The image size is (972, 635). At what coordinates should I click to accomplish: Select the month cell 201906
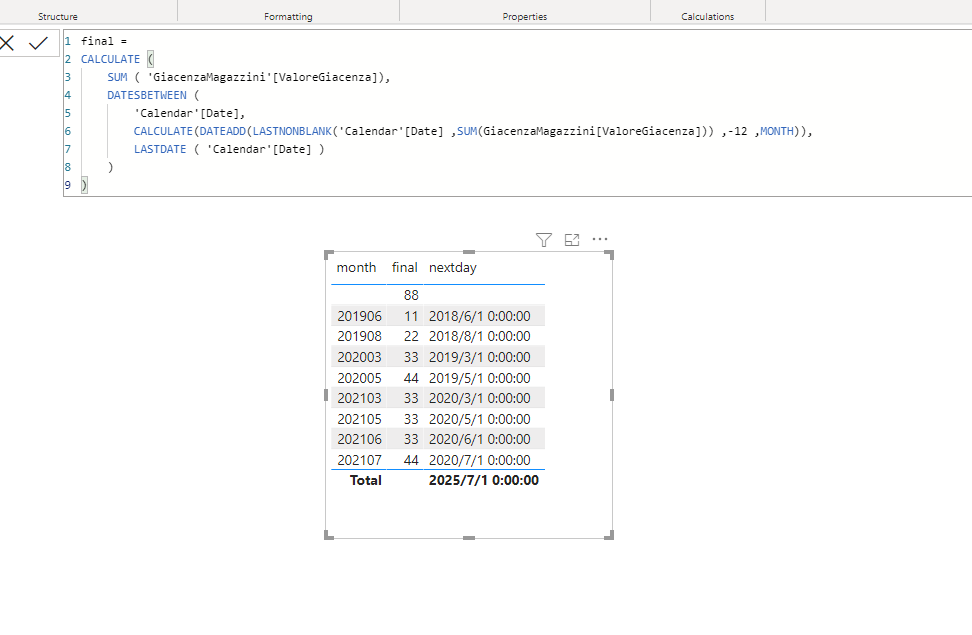tap(360, 316)
